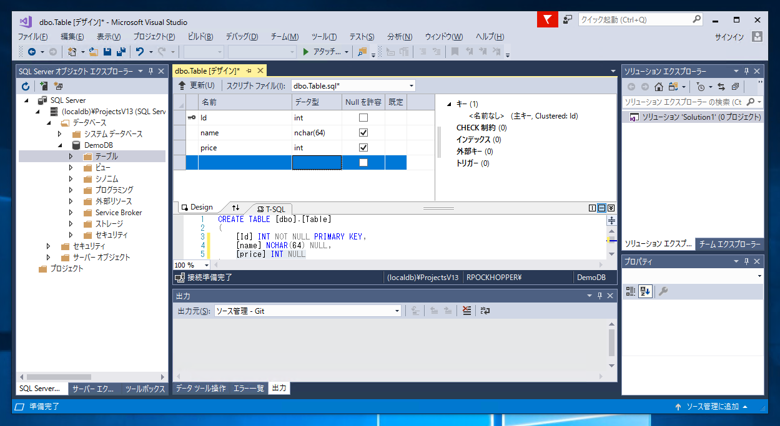
Task: Click the vertical split layout icon
Action: pyautogui.click(x=592, y=208)
